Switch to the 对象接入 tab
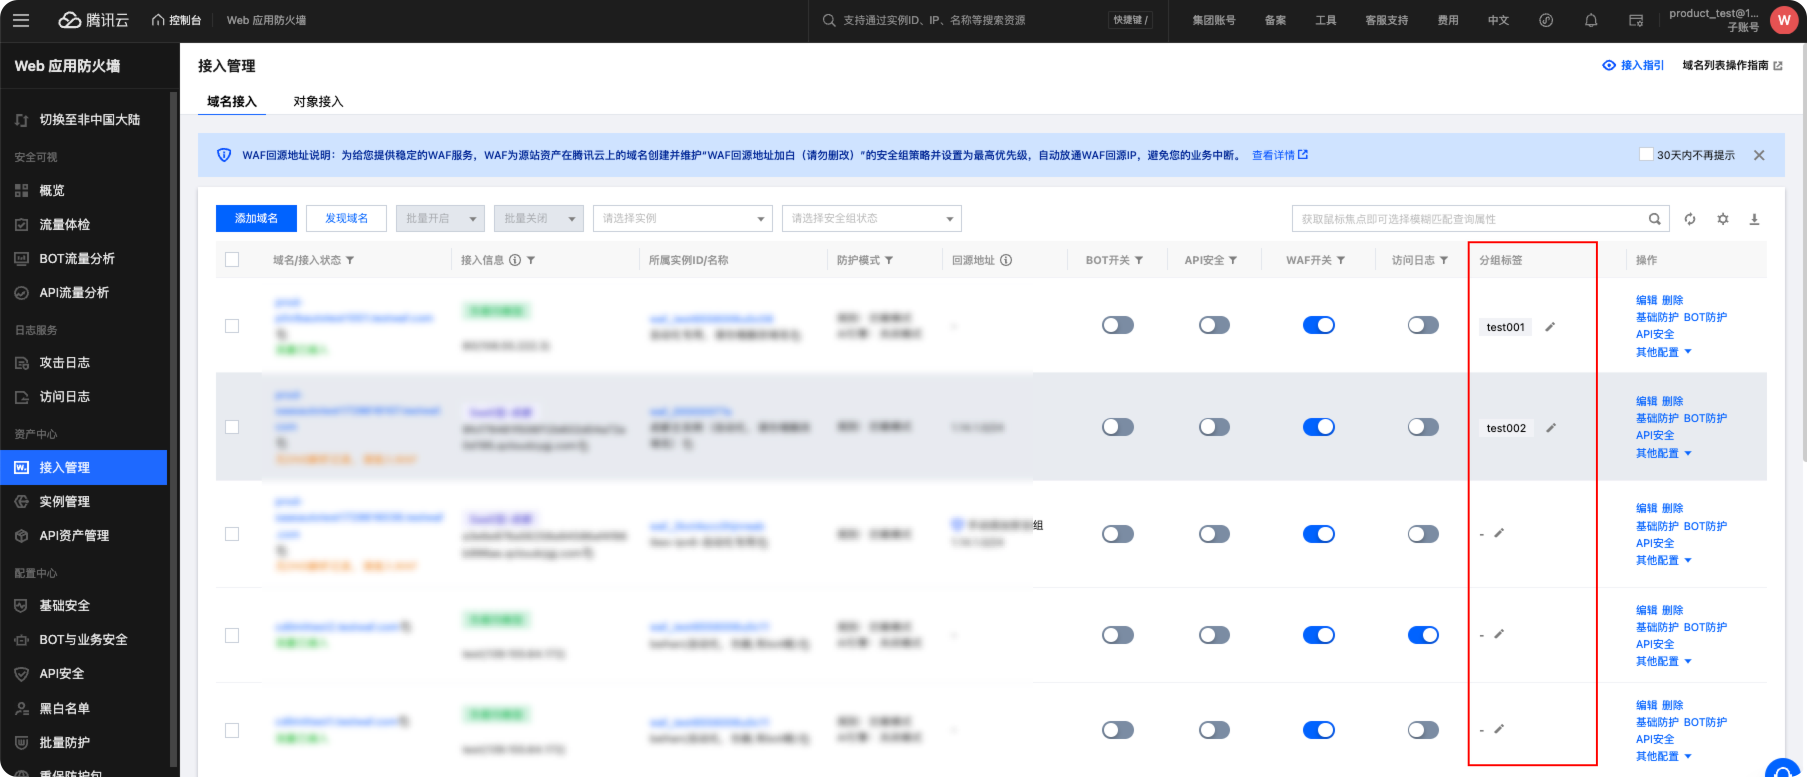This screenshot has height=777, width=1807. (x=318, y=102)
